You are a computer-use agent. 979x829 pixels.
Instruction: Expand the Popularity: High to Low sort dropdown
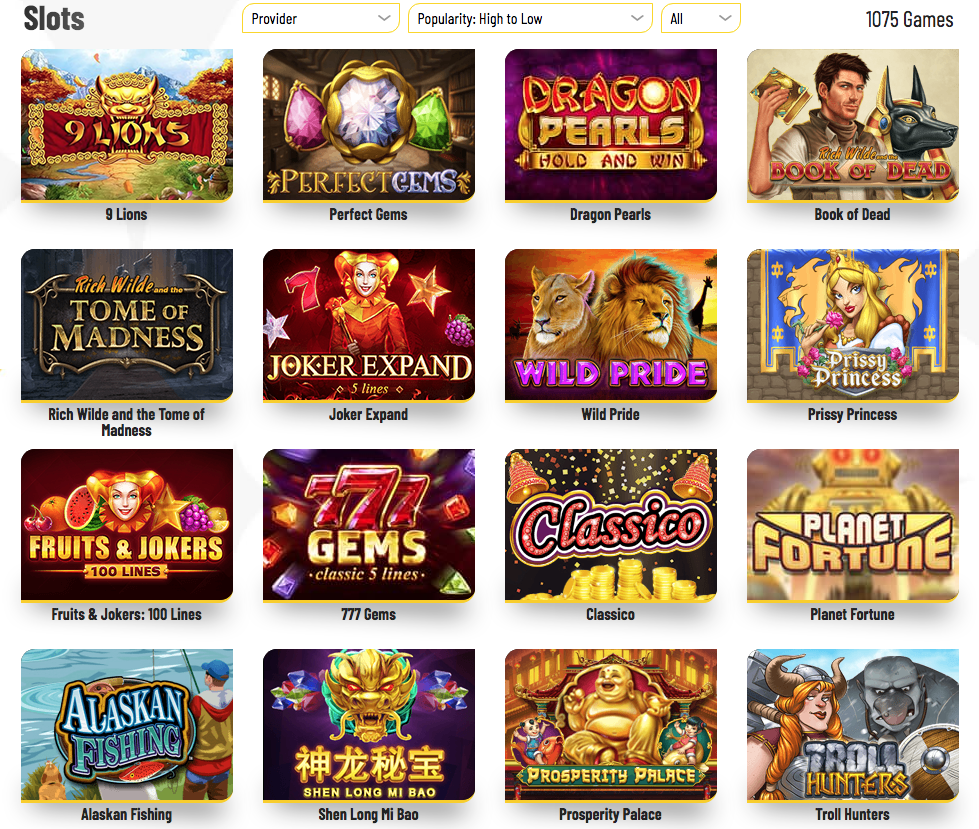[x=530, y=19]
